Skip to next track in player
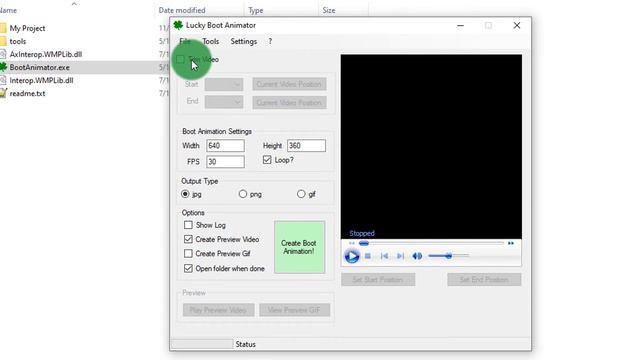640x360 pixels. 400,256
